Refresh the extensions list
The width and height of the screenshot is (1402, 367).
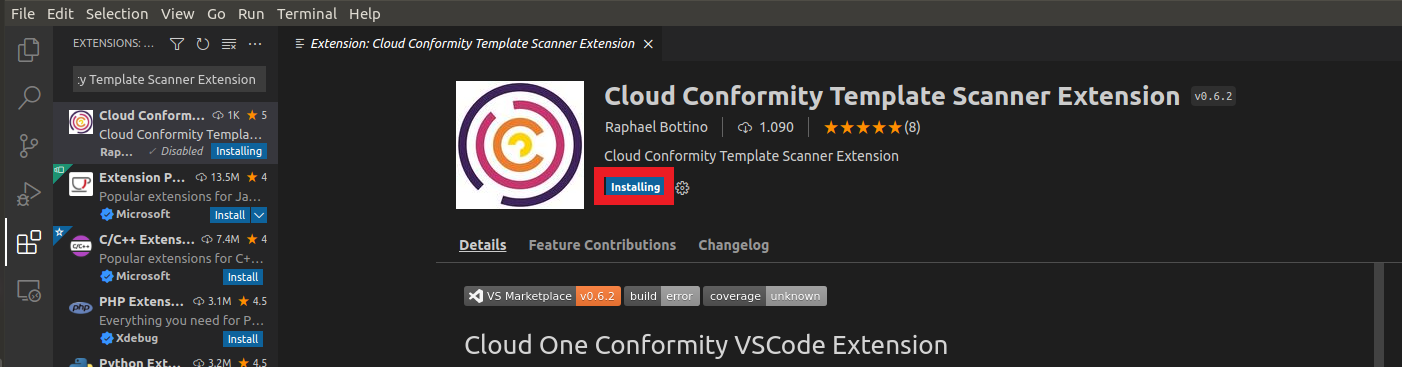pyautogui.click(x=203, y=44)
